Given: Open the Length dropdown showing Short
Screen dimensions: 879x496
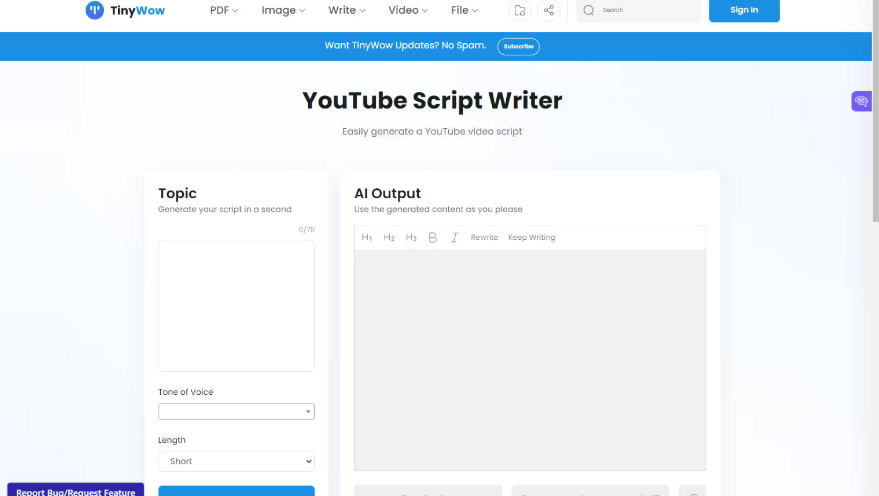Looking at the screenshot, I should pyautogui.click(x=236, y=461).
